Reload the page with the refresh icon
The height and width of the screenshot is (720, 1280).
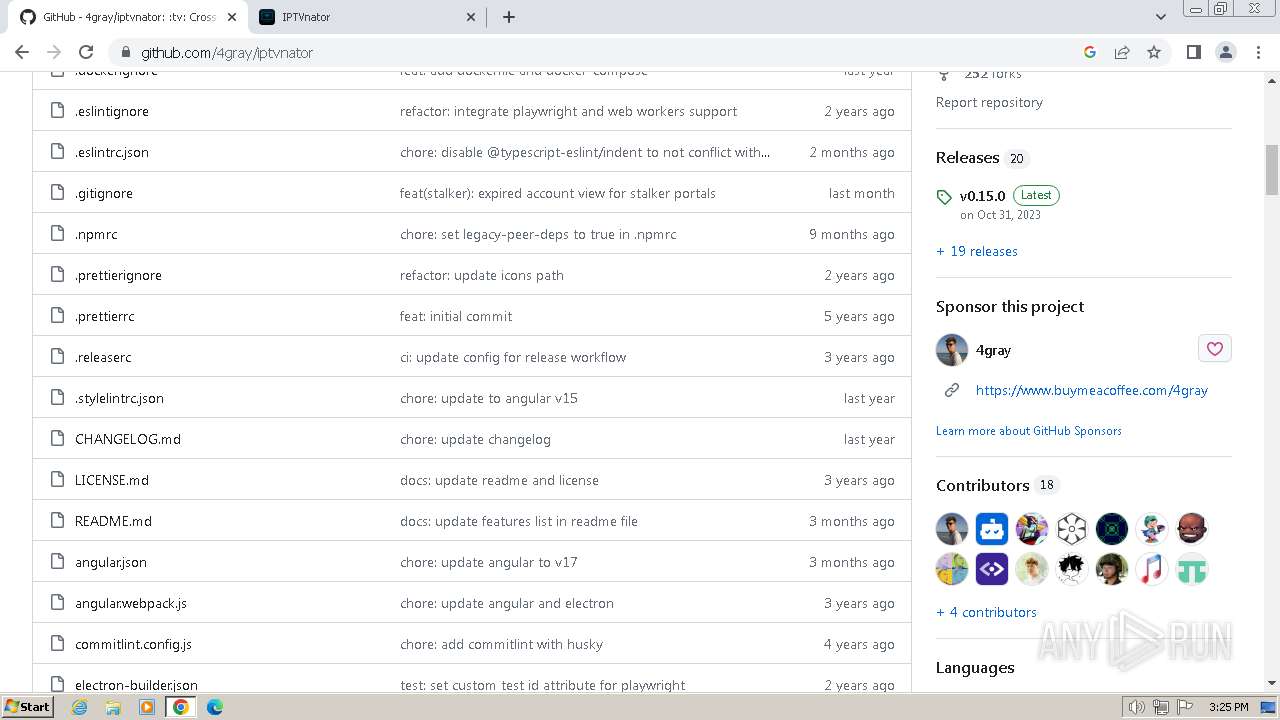click(x=86, y=52)
